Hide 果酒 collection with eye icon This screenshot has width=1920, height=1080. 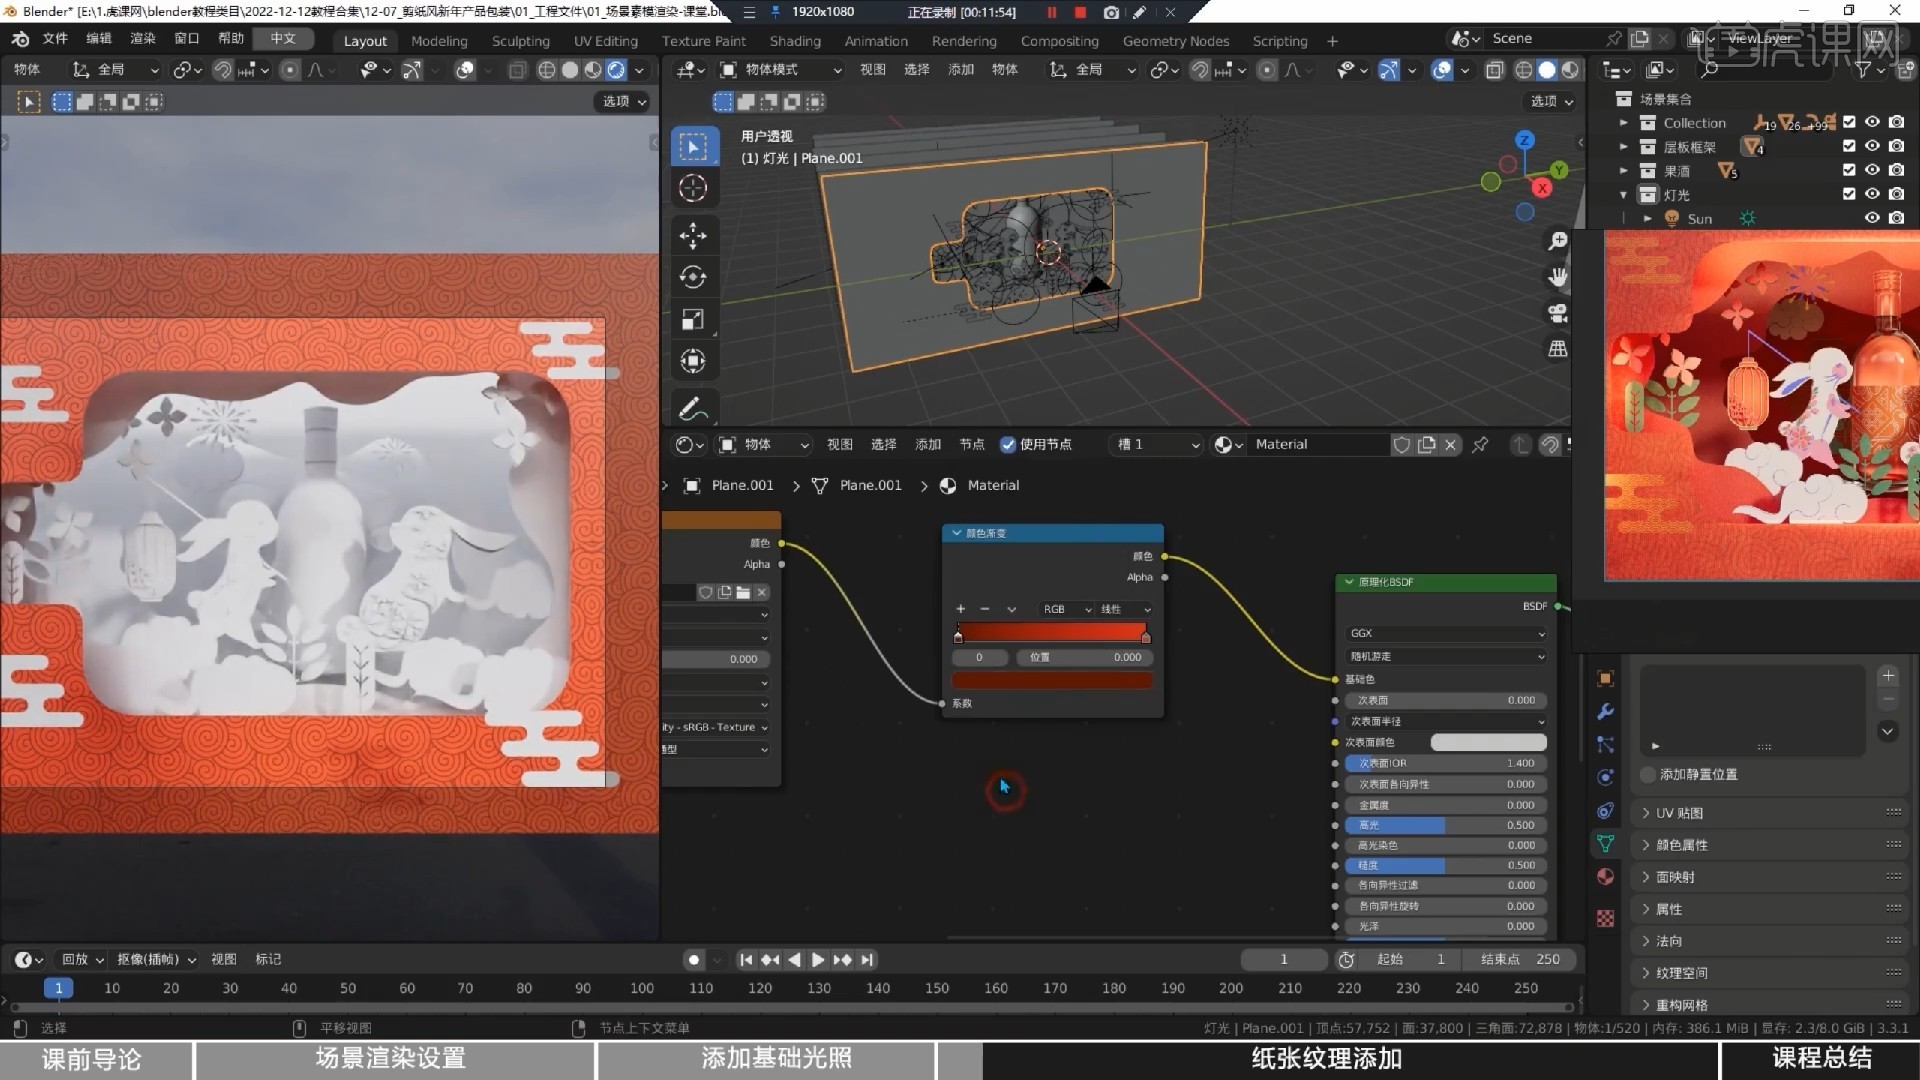coord(1872,170)
